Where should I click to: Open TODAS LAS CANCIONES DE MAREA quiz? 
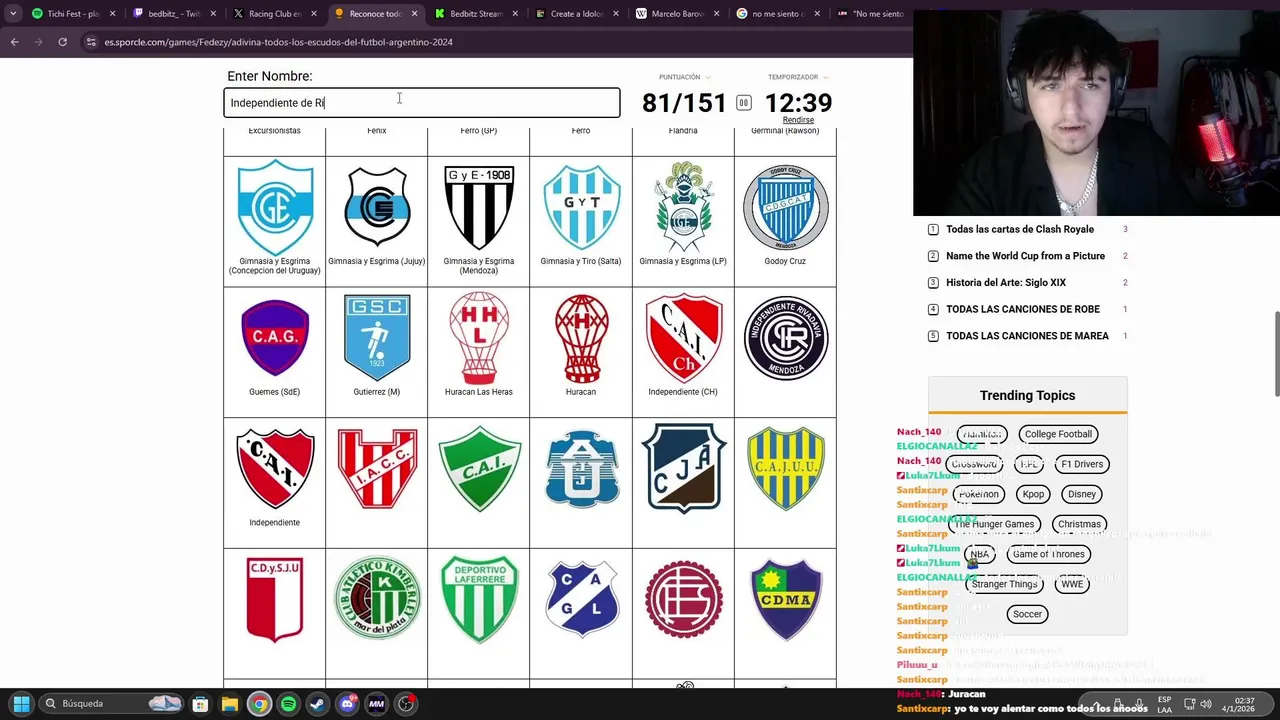pos(1027,336)
